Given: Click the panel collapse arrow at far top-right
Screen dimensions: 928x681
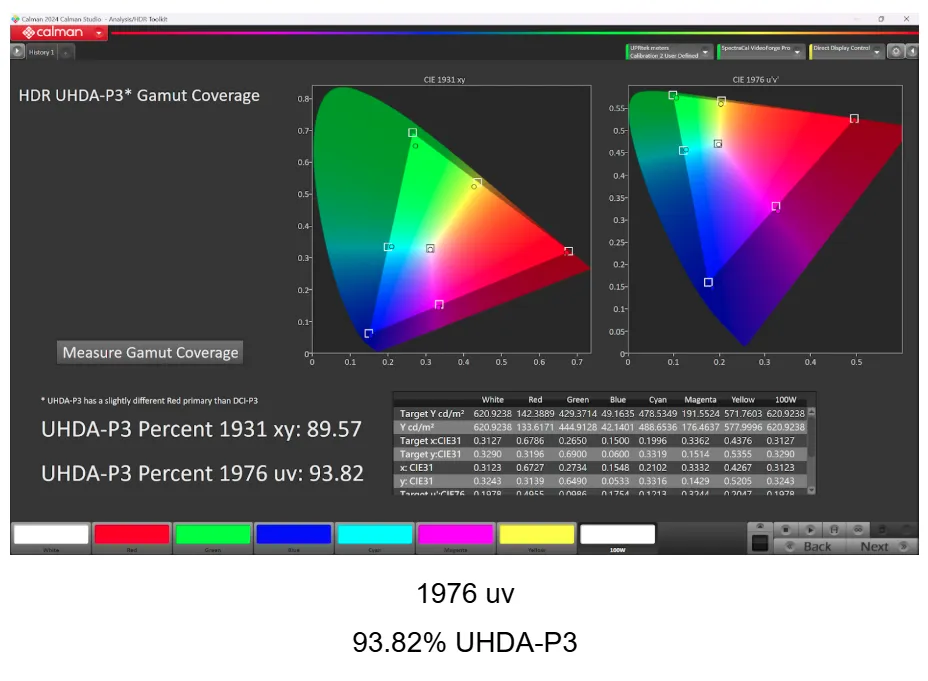Looking at the screenshot, I should click(x=911, y=51).
